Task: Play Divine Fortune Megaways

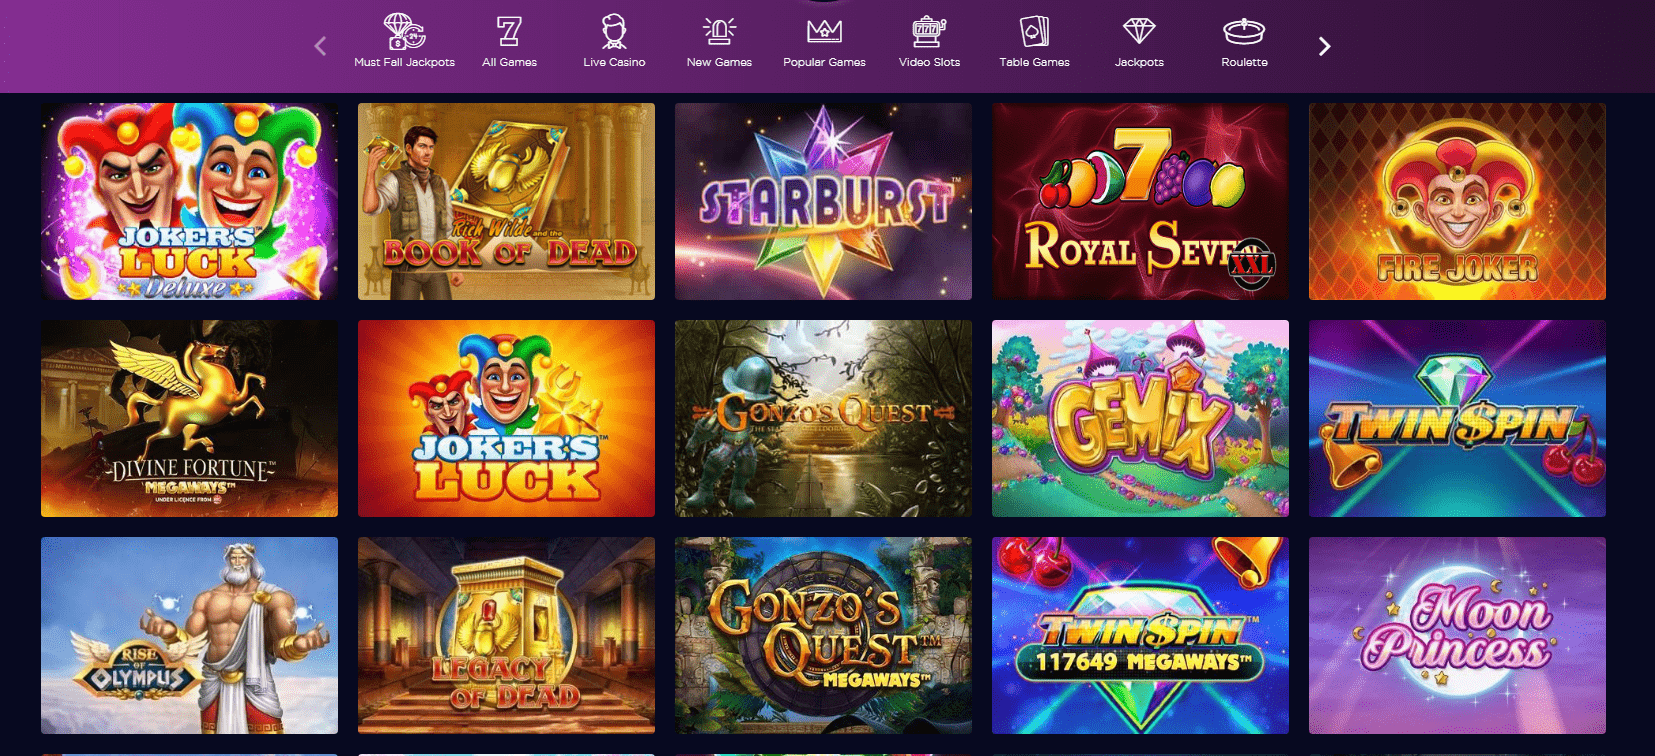Action: pos(189,418)
